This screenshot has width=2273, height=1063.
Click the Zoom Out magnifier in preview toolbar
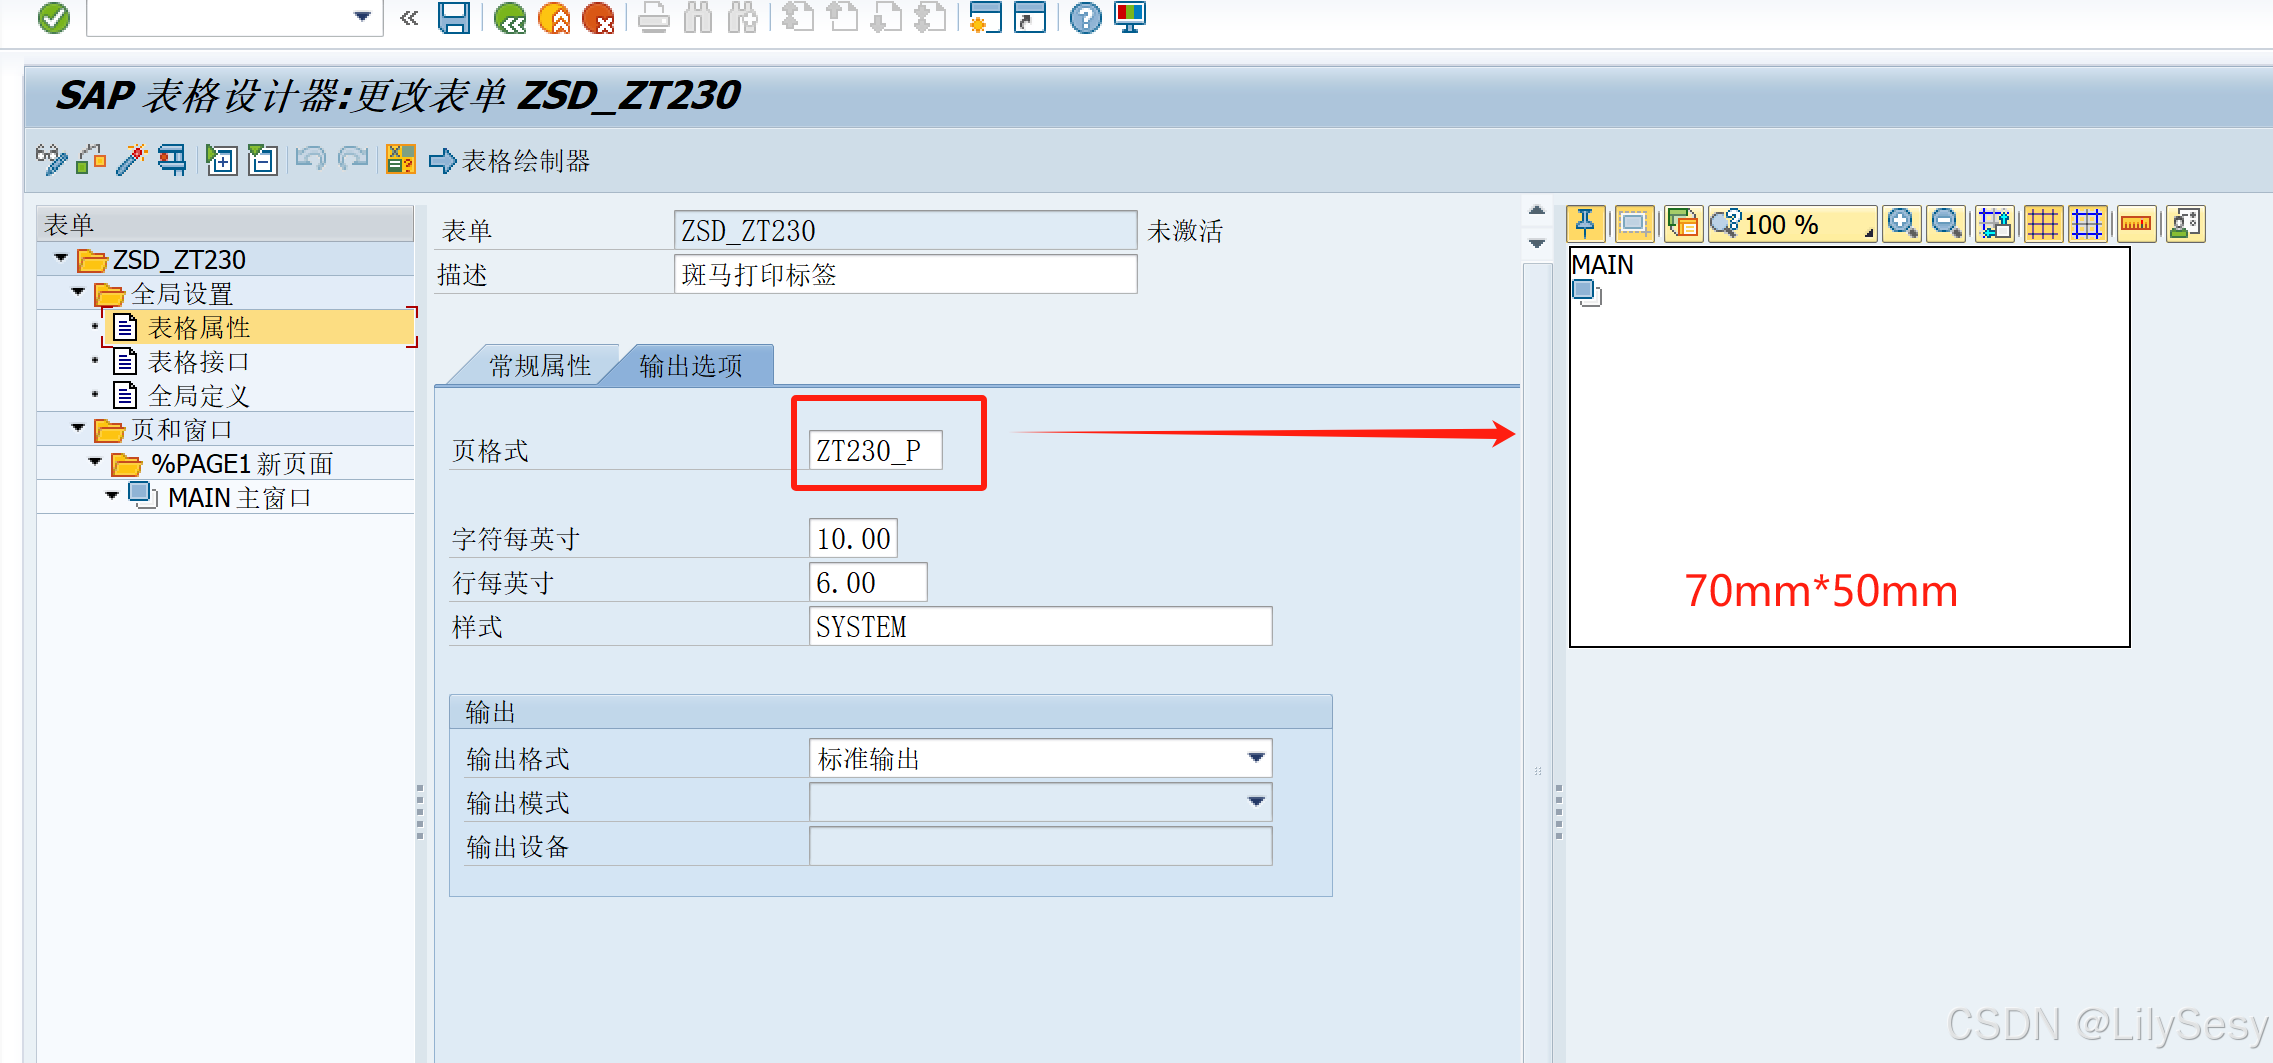[1946, 223]
